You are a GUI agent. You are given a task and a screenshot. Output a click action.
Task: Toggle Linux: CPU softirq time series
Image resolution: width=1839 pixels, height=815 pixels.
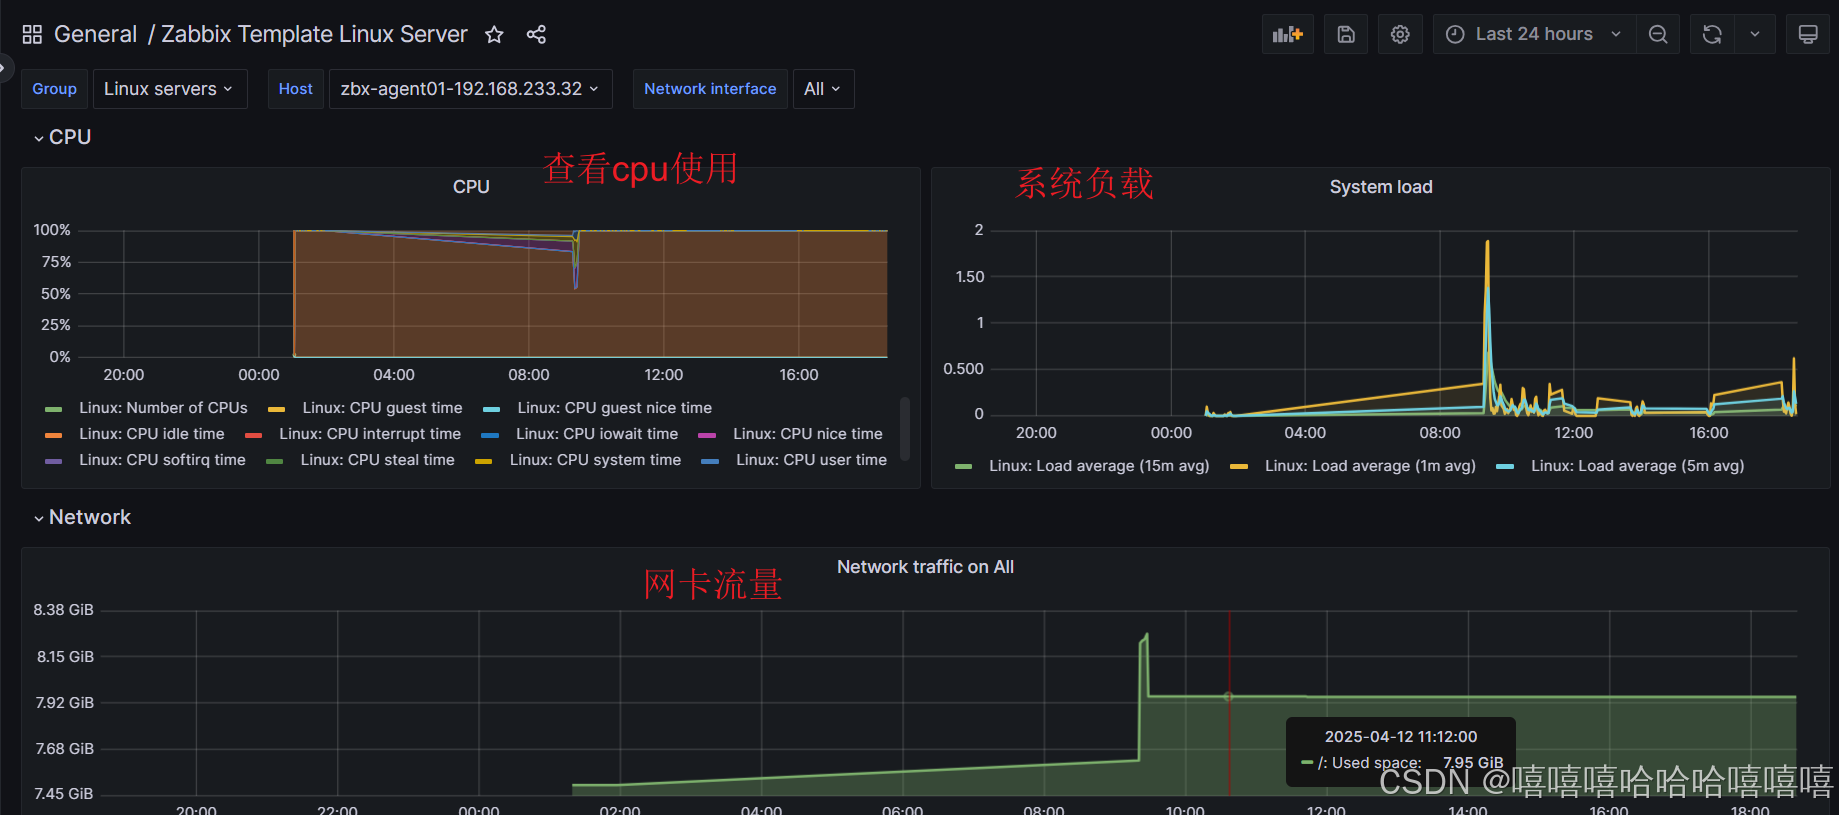pos(162,460)
